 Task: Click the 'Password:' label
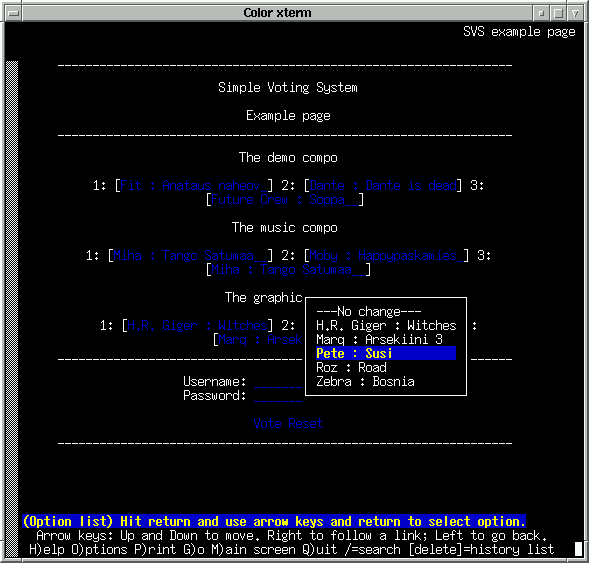coord(214,396)
